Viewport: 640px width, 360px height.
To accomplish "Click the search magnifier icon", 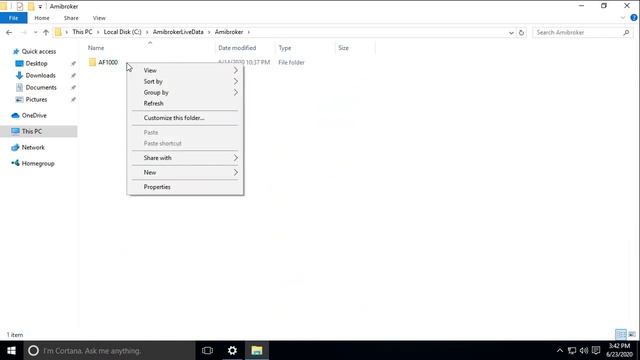I will [x=626, y=32].
